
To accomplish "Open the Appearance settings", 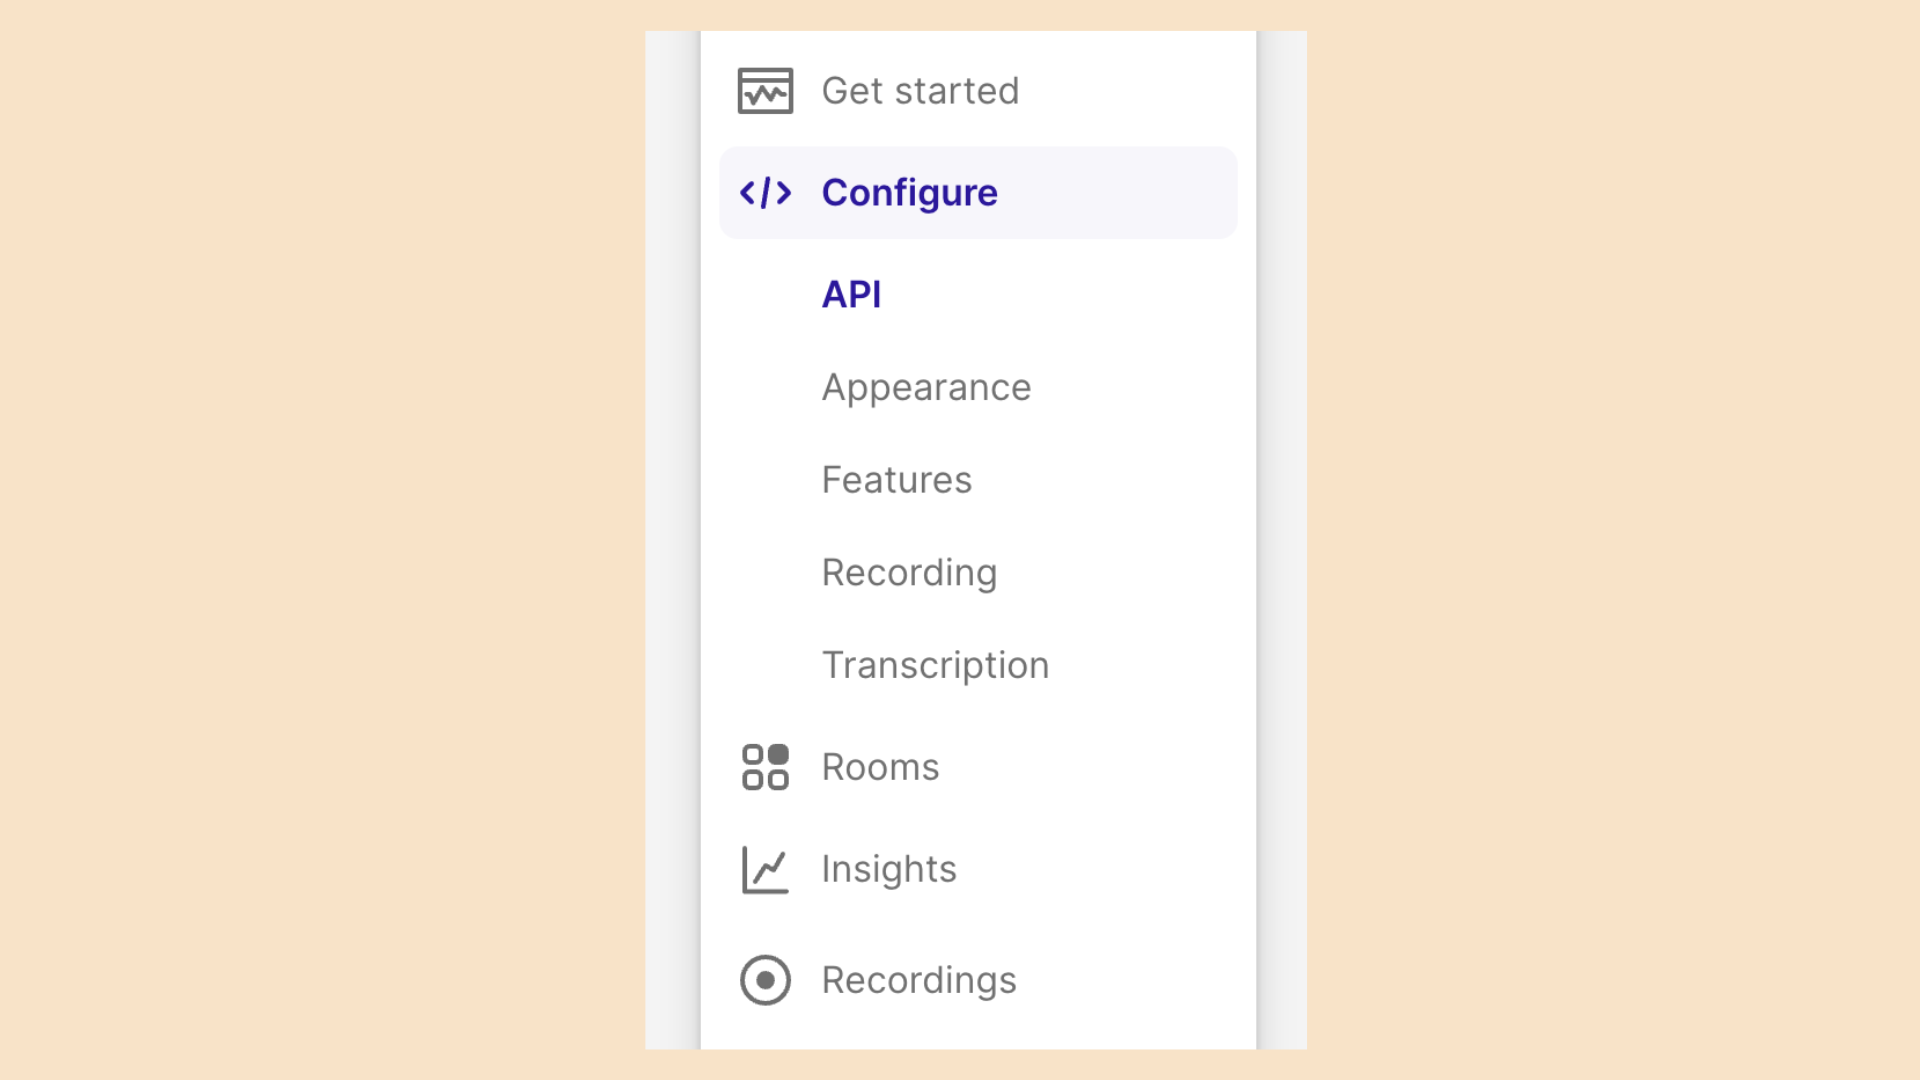I will [926, 387].
